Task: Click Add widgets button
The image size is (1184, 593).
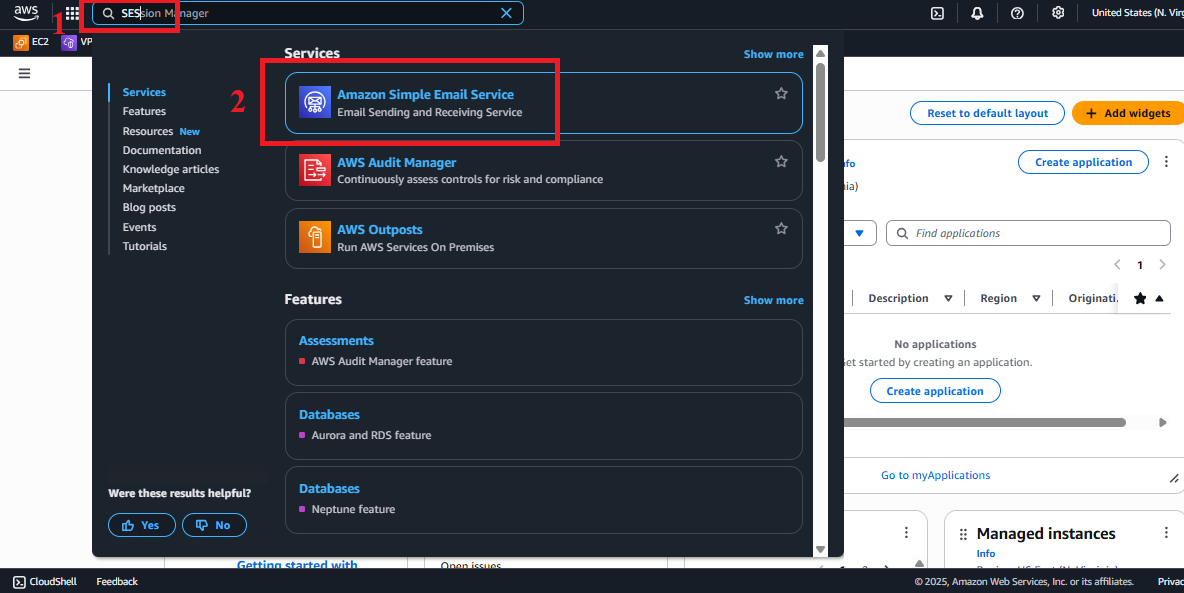Action: [1128, 113]
